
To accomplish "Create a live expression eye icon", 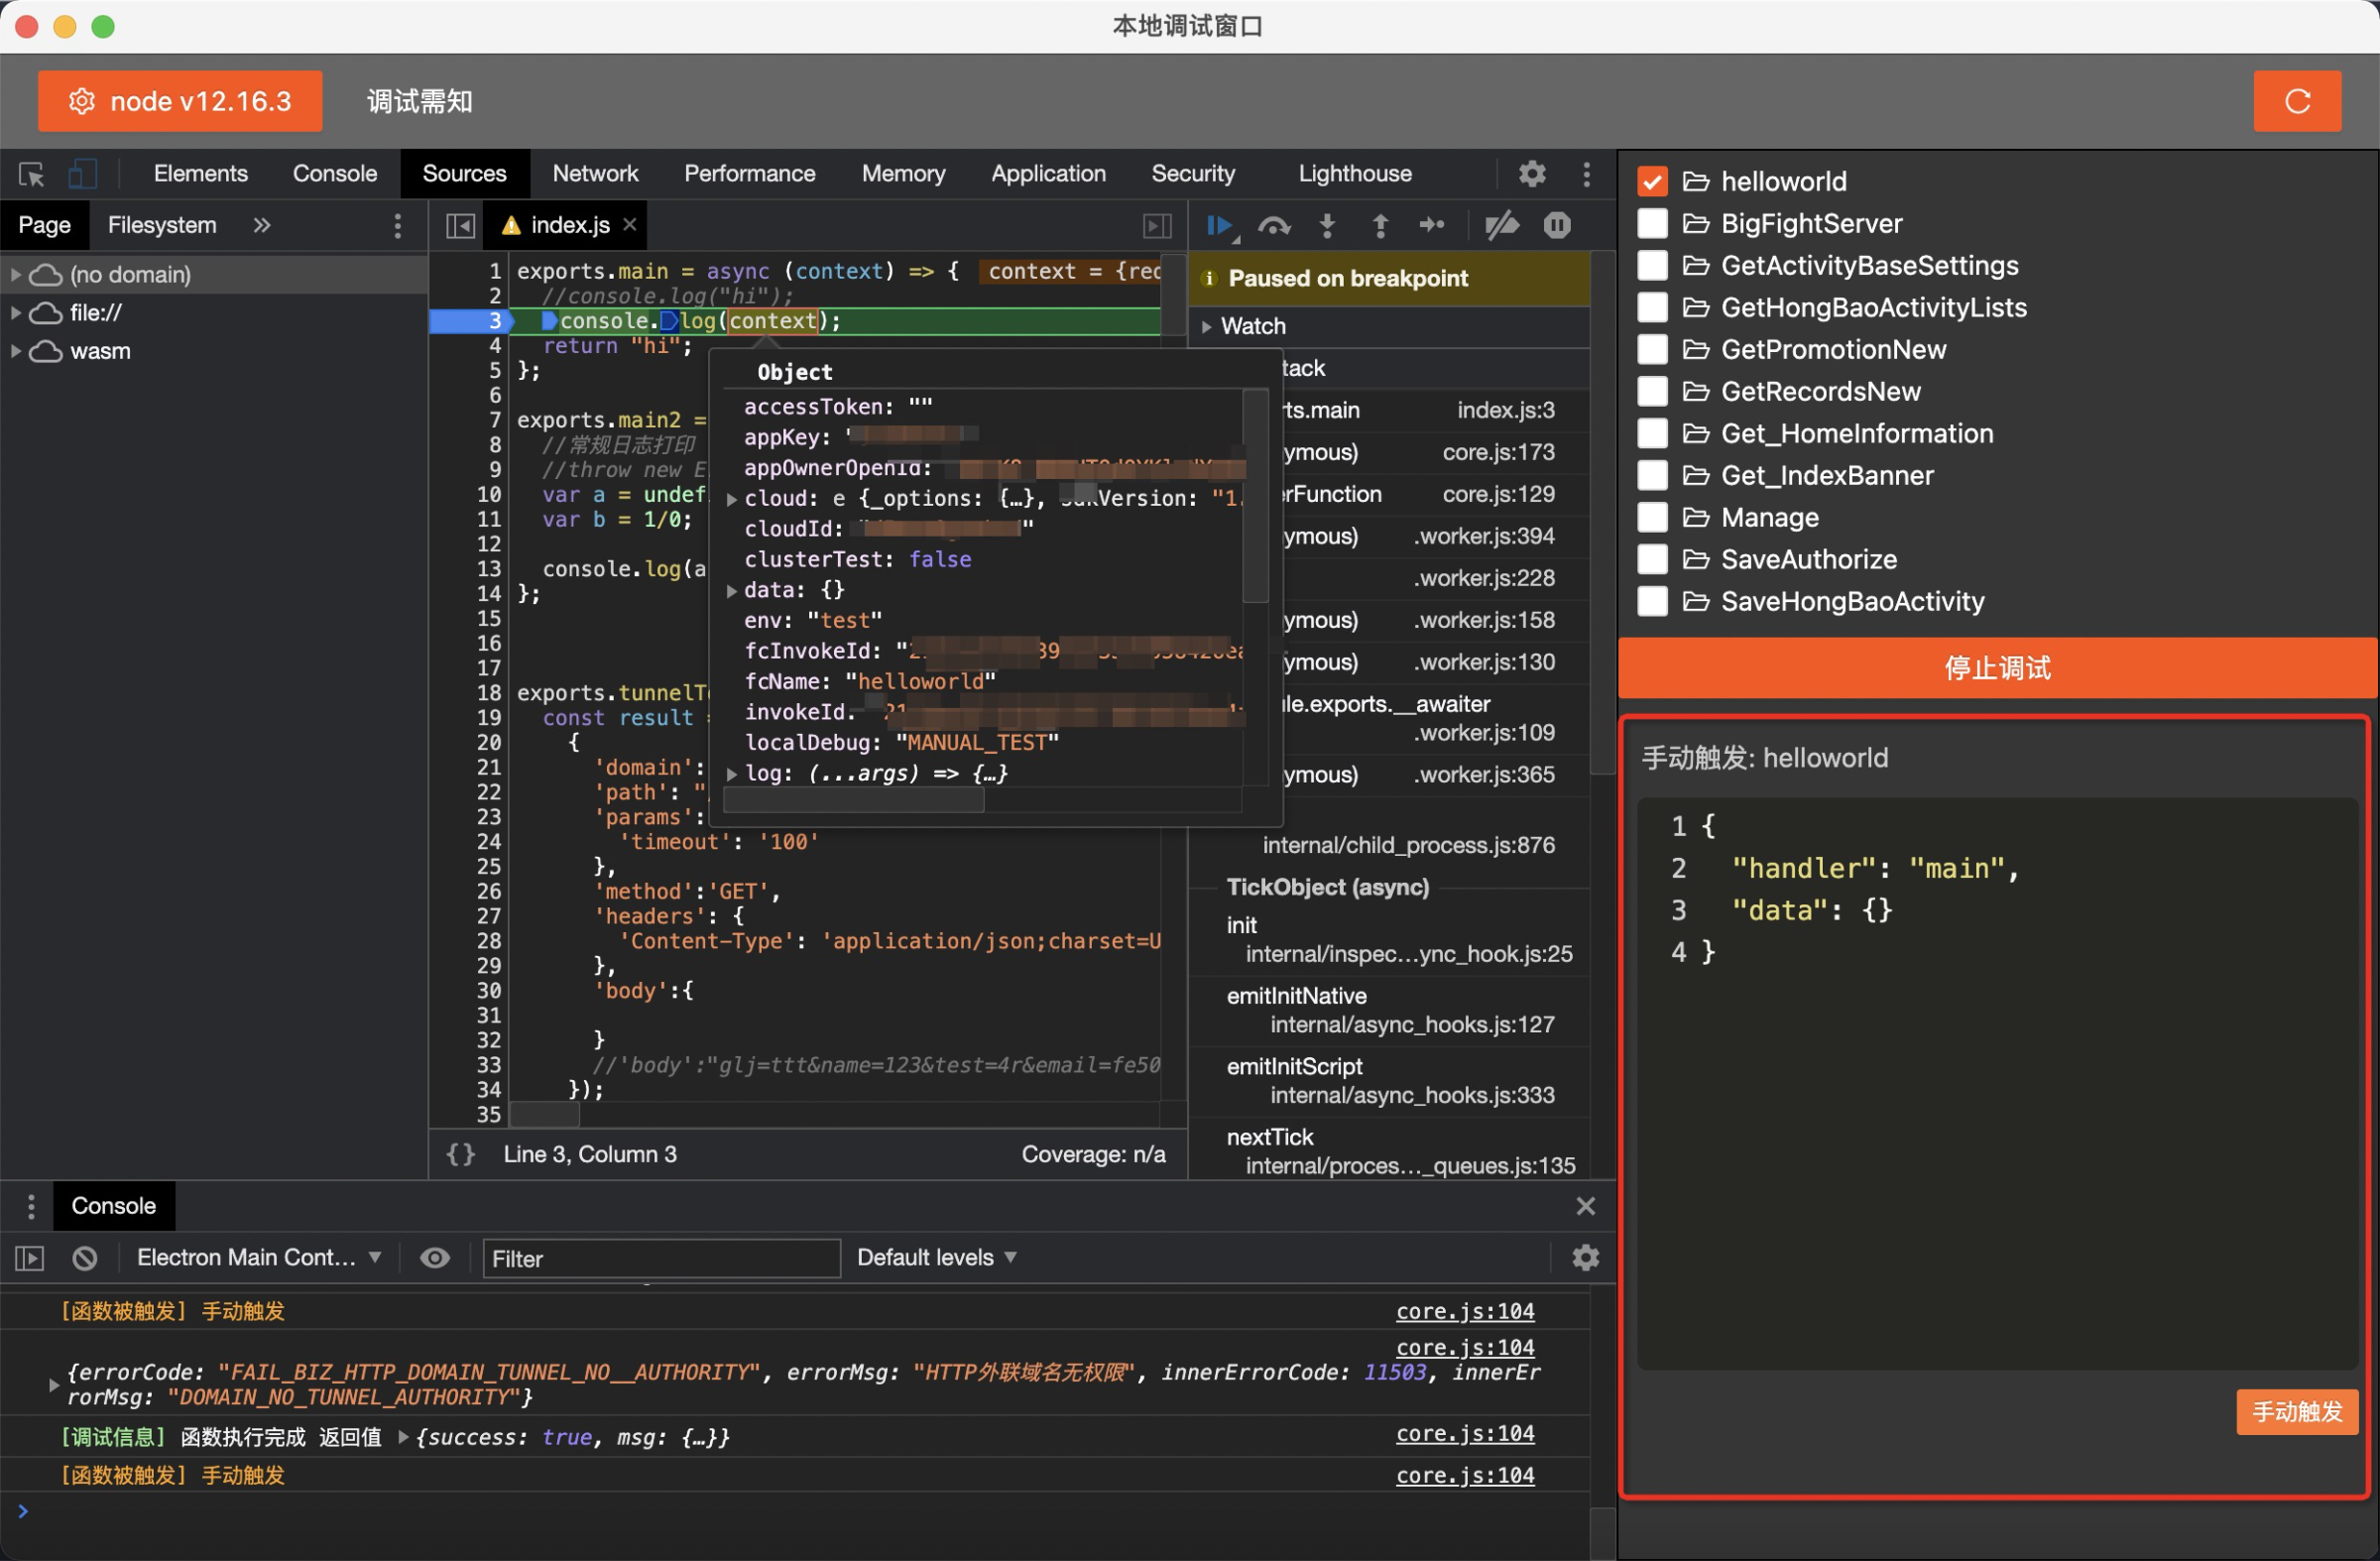I will coord(435,1258).
